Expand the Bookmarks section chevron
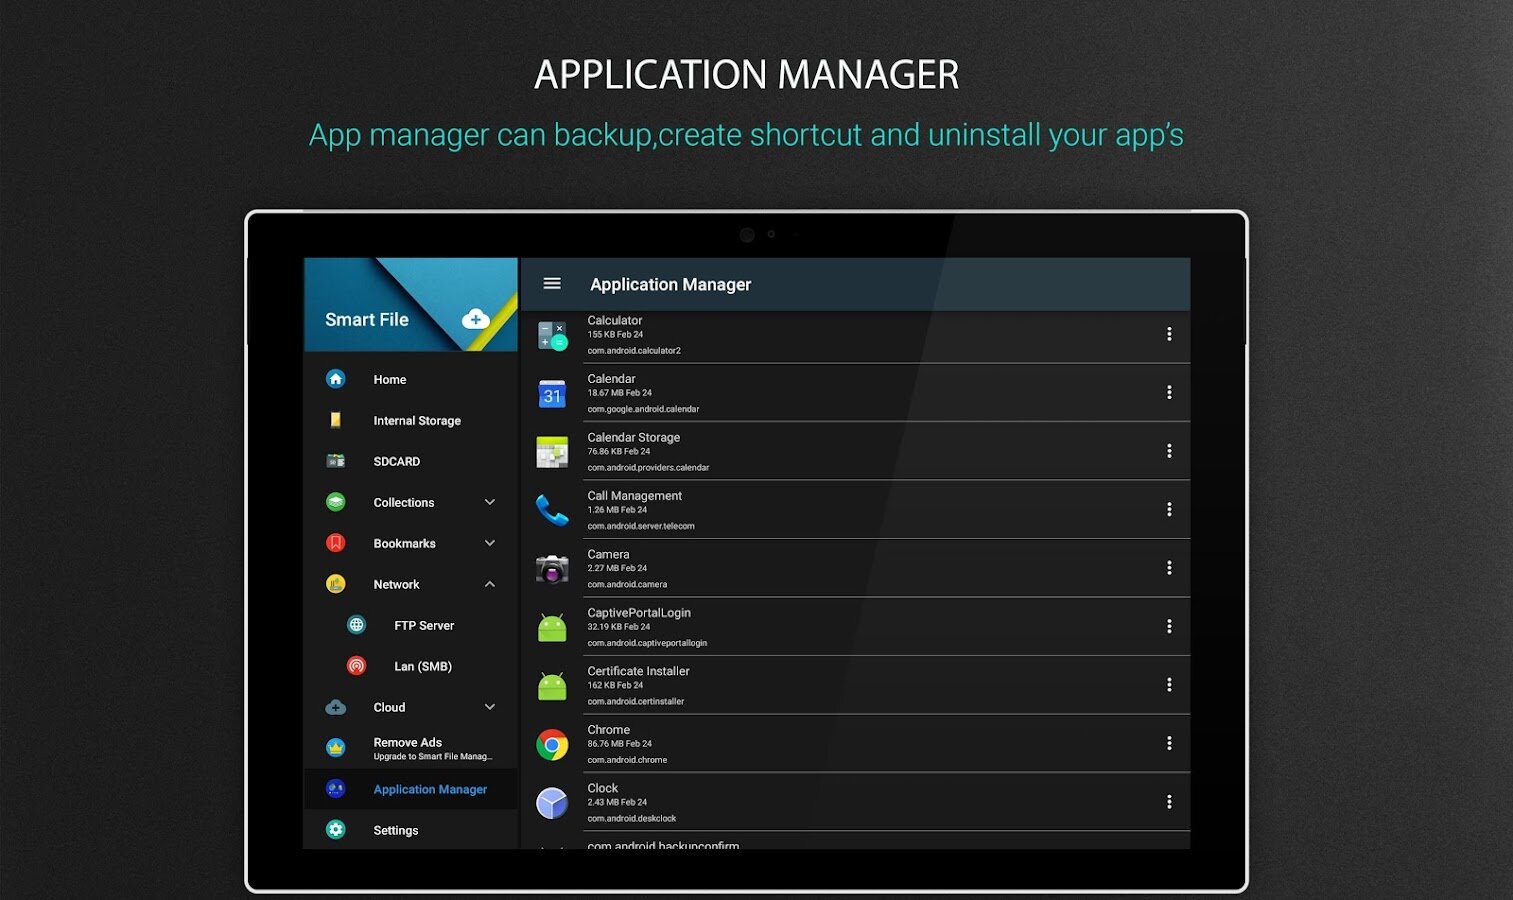The width and height of the screenshot is (1513, 900). pos(490,543)
